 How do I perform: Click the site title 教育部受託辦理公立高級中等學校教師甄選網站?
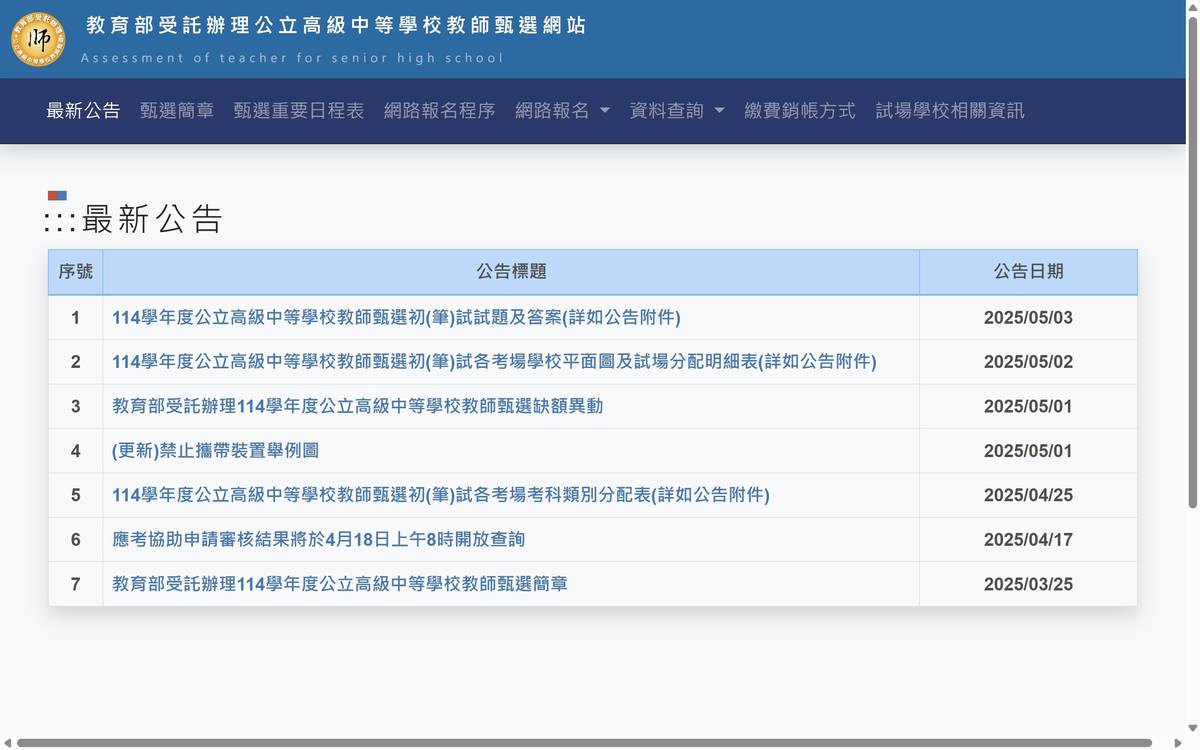337,26
